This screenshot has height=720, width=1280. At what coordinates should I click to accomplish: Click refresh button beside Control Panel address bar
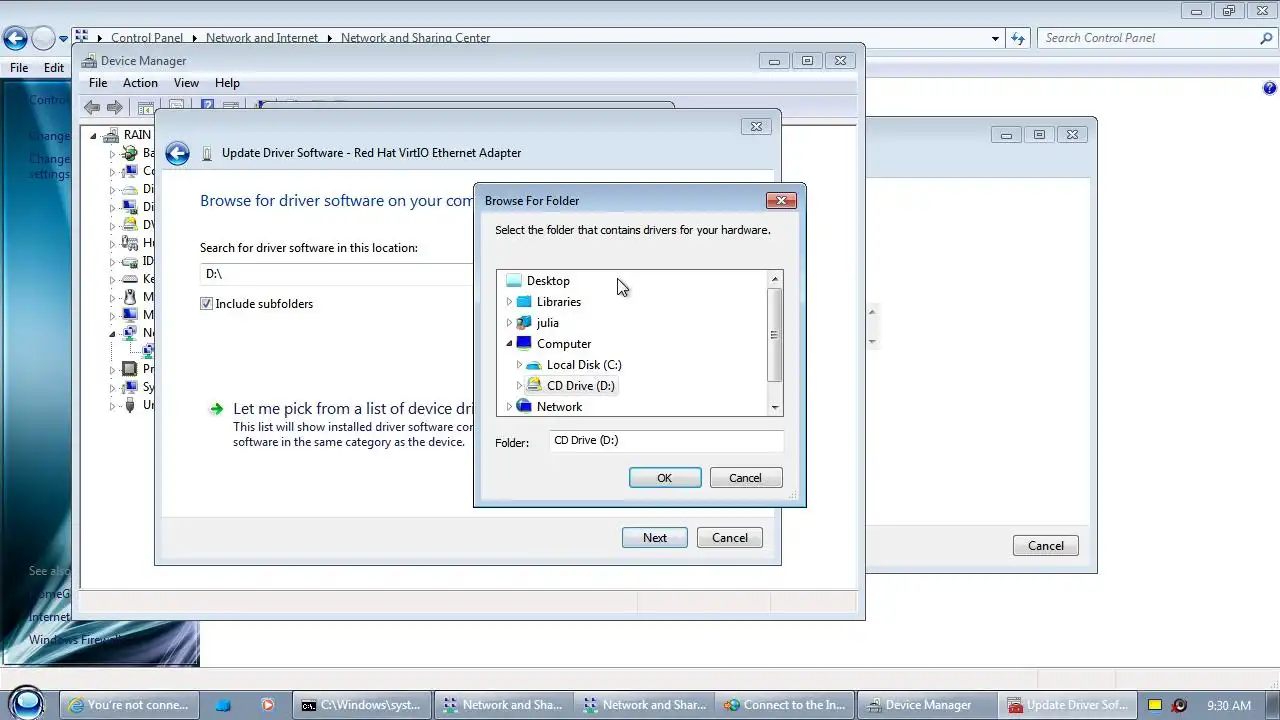1018,38
